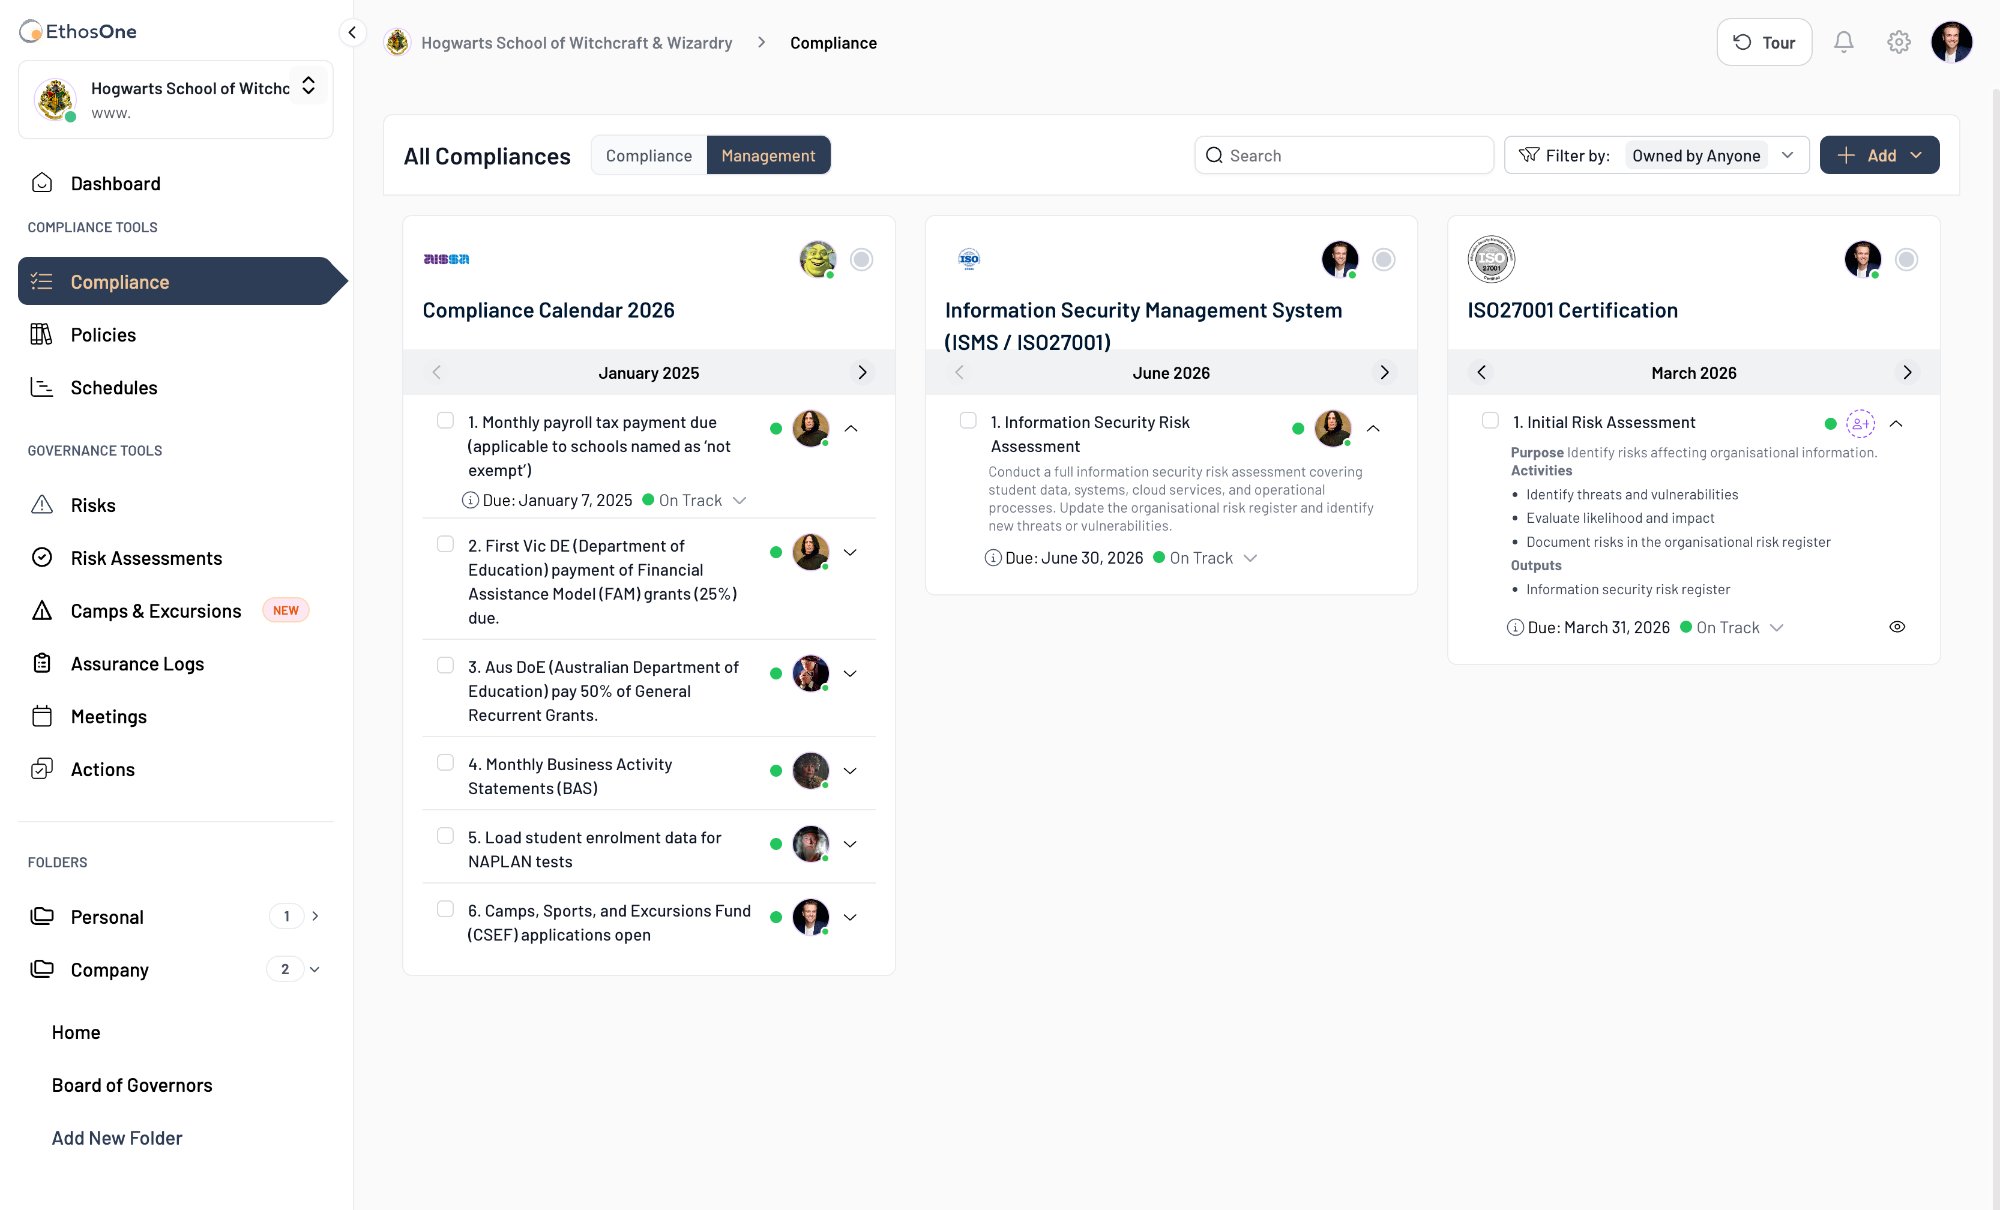Tick the Information Security Risk Assessment checkbox
This screenshot has height=1210, width=2000.
click(968, 421)
